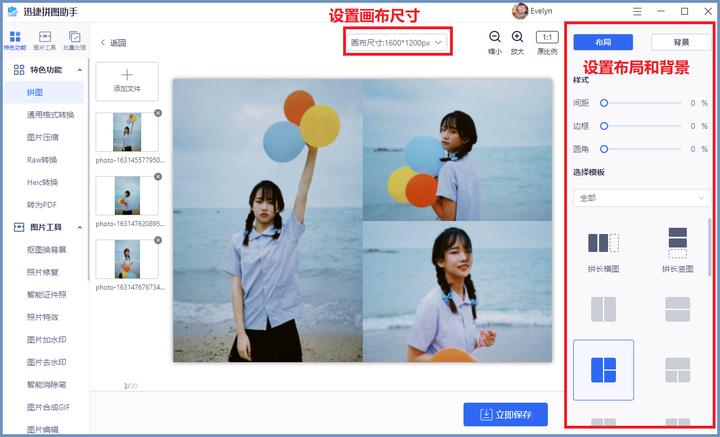Open the 图片工具 icon in top toolbar

coord(45,38)
